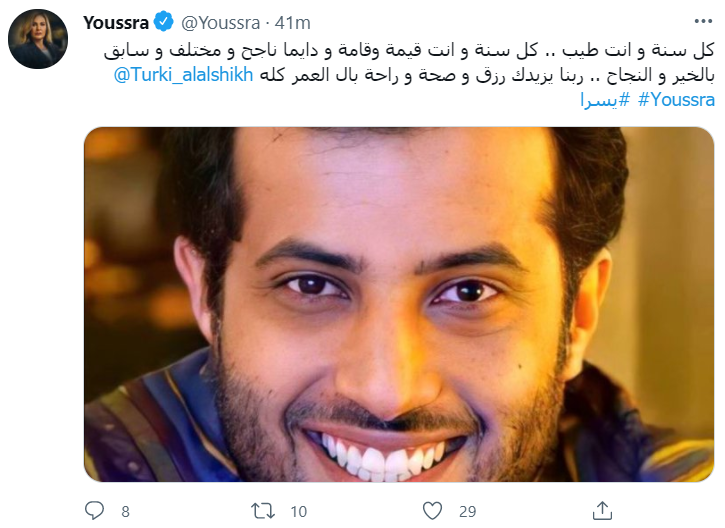The width and height of the screenshot is (725, 528).
Task: Open the display name Youssra in bold
Action: coord(116,23)
